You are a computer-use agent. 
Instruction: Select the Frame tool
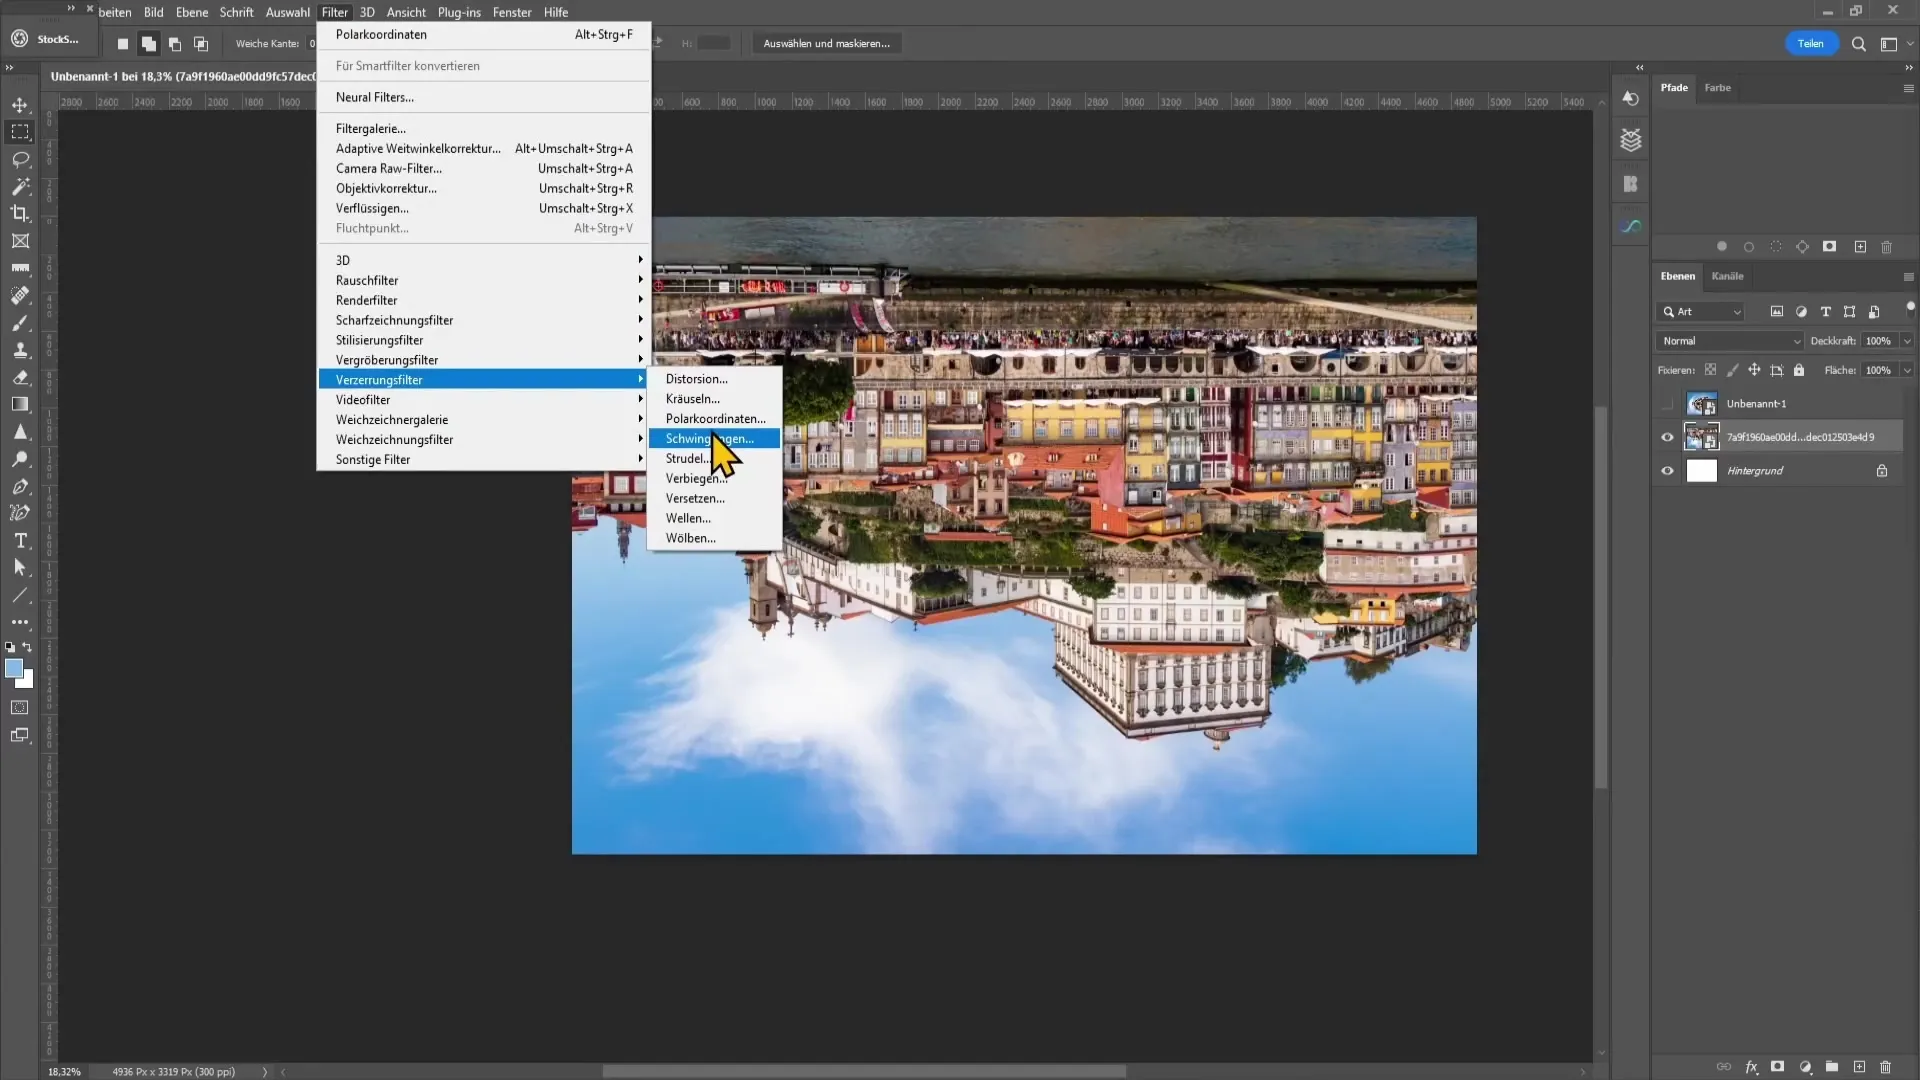coord(20,241)
